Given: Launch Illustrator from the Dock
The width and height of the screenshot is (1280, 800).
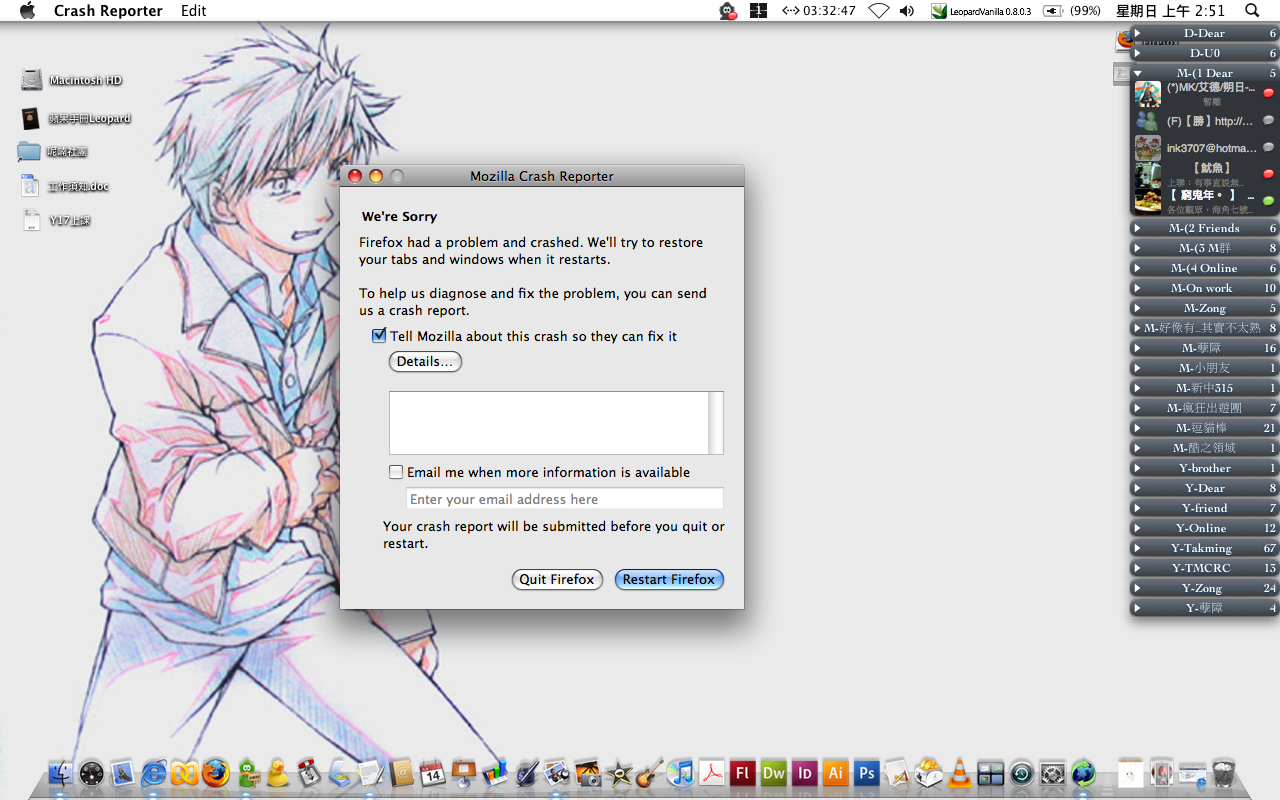Looking at the screenshot, I should (835, 773).
